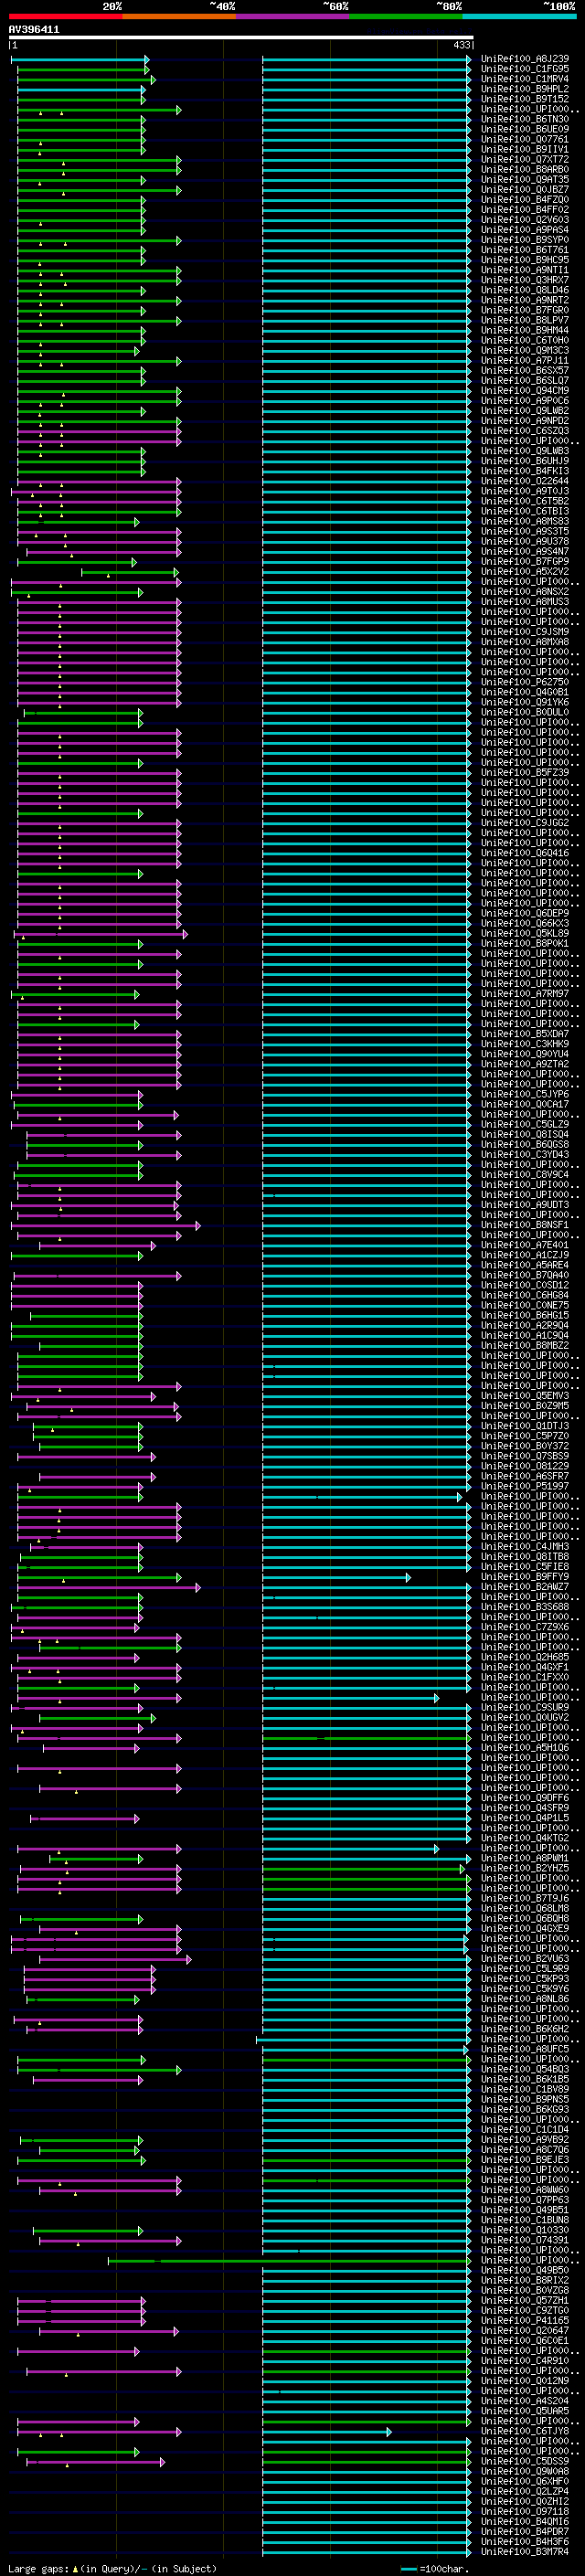The width and height of the screenshot is (585, 2576).
Task: Click the UniRef100_C0SD12 entry
Action: [525, 1285]
